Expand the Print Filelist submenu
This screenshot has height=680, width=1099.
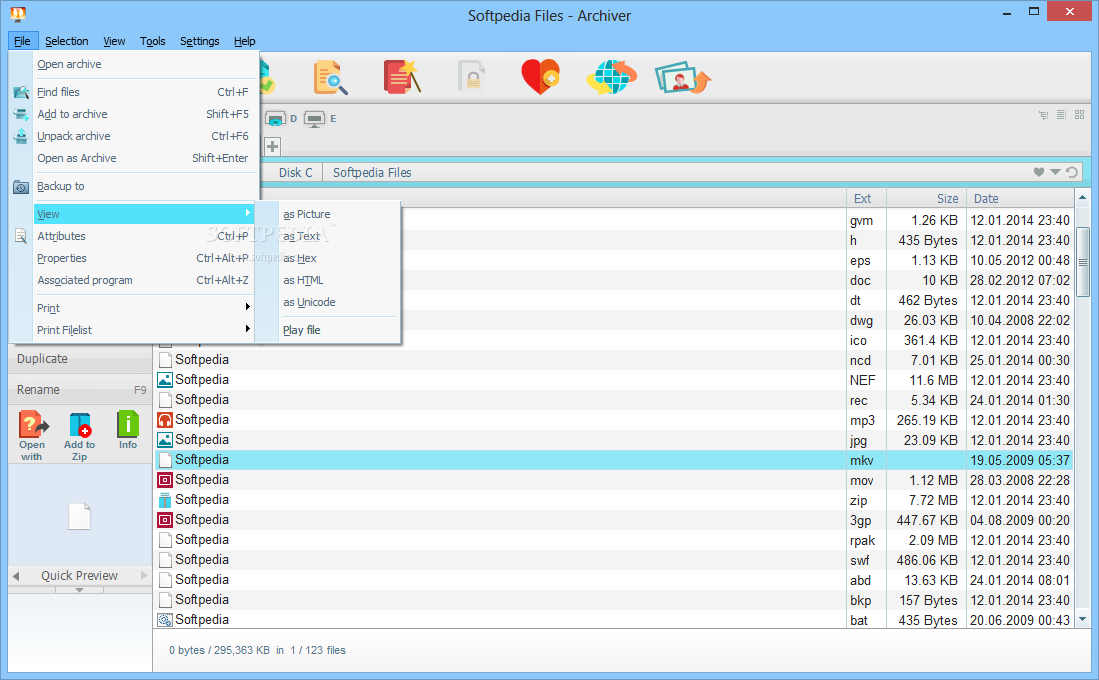pos(144,330)
